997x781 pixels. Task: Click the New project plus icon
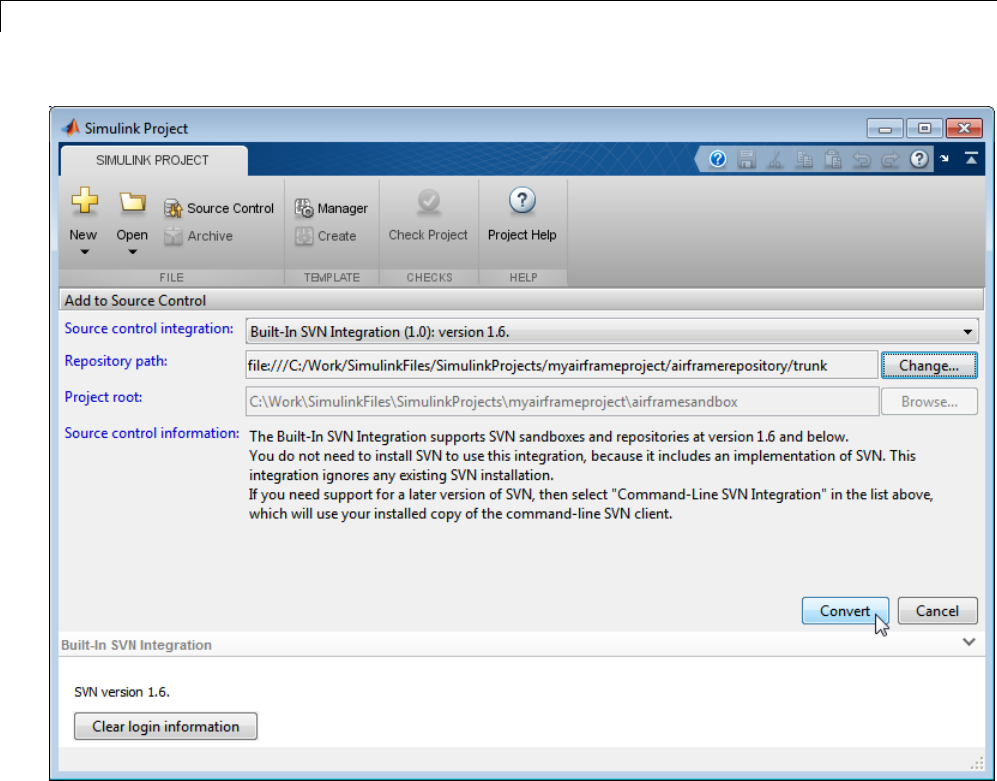[x=84, y=201]
